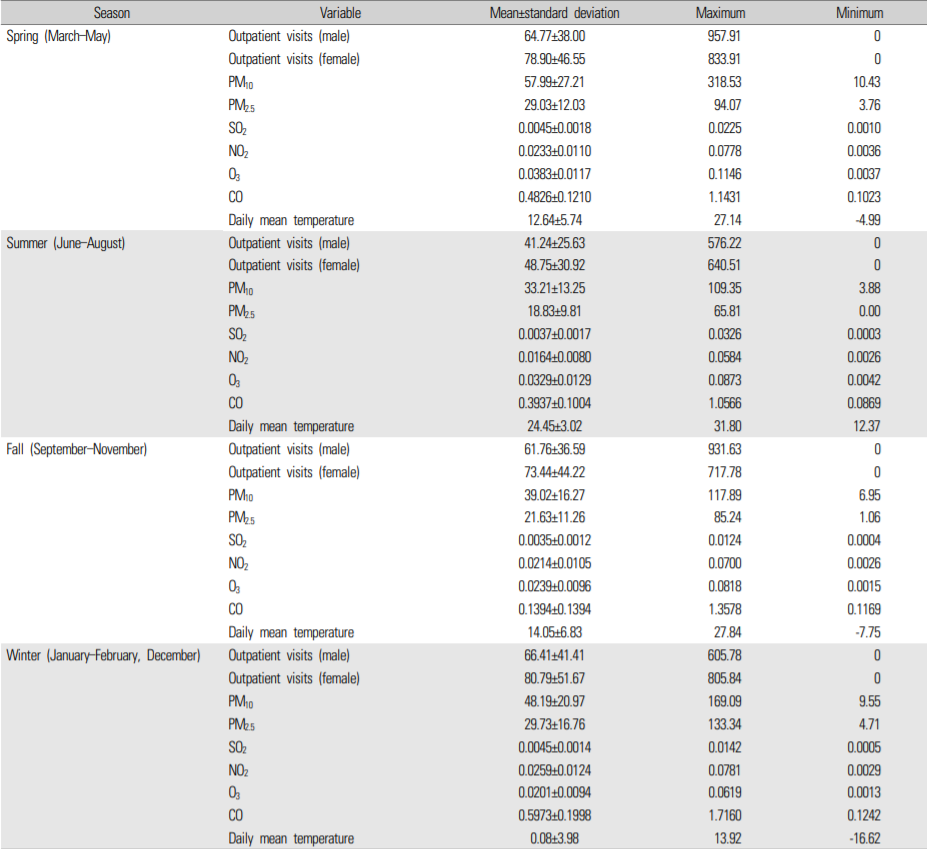Click the Winter (January–February, December) label

point(103,656)
